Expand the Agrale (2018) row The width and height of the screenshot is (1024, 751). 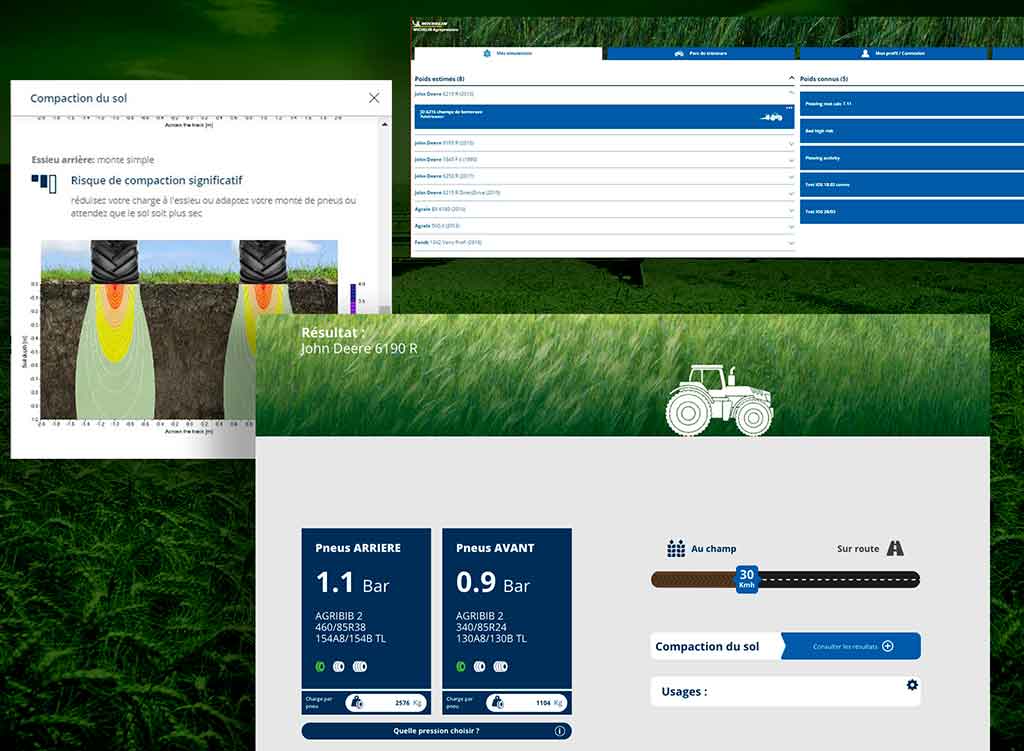click(792, 226)
